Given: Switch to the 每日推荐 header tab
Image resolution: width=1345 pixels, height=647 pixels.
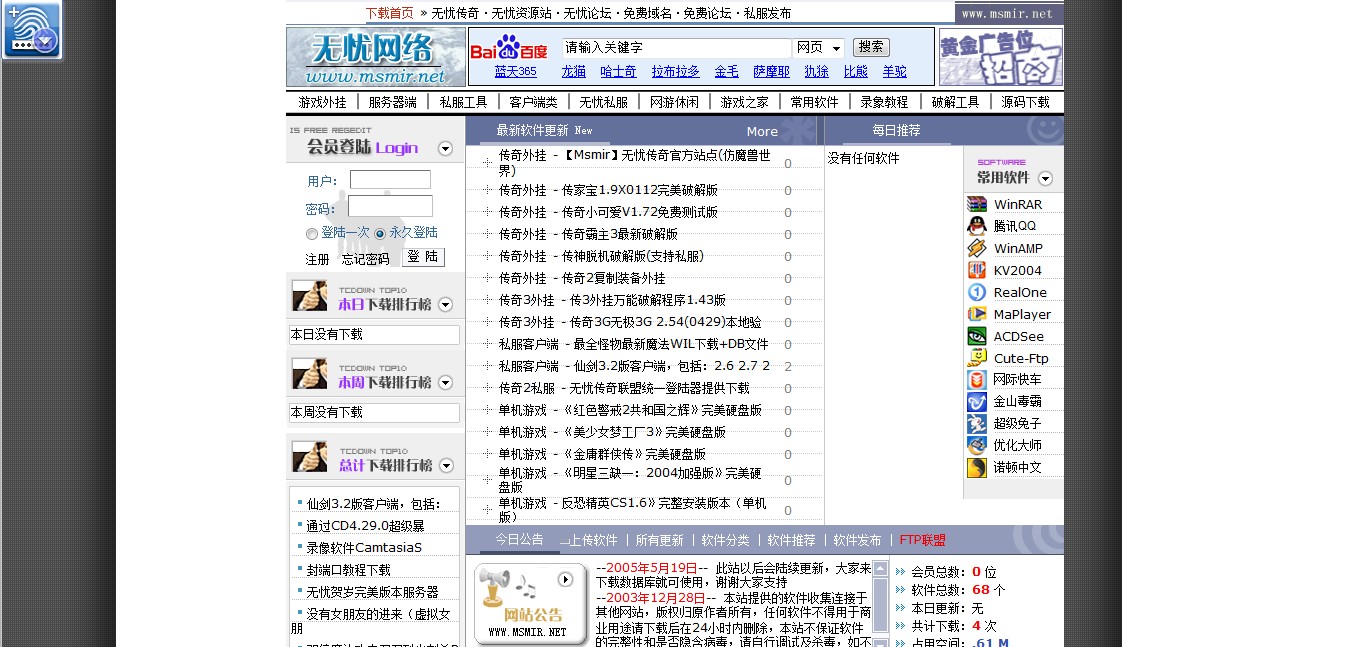Looking at the screenshot, I should pos(896,130).
